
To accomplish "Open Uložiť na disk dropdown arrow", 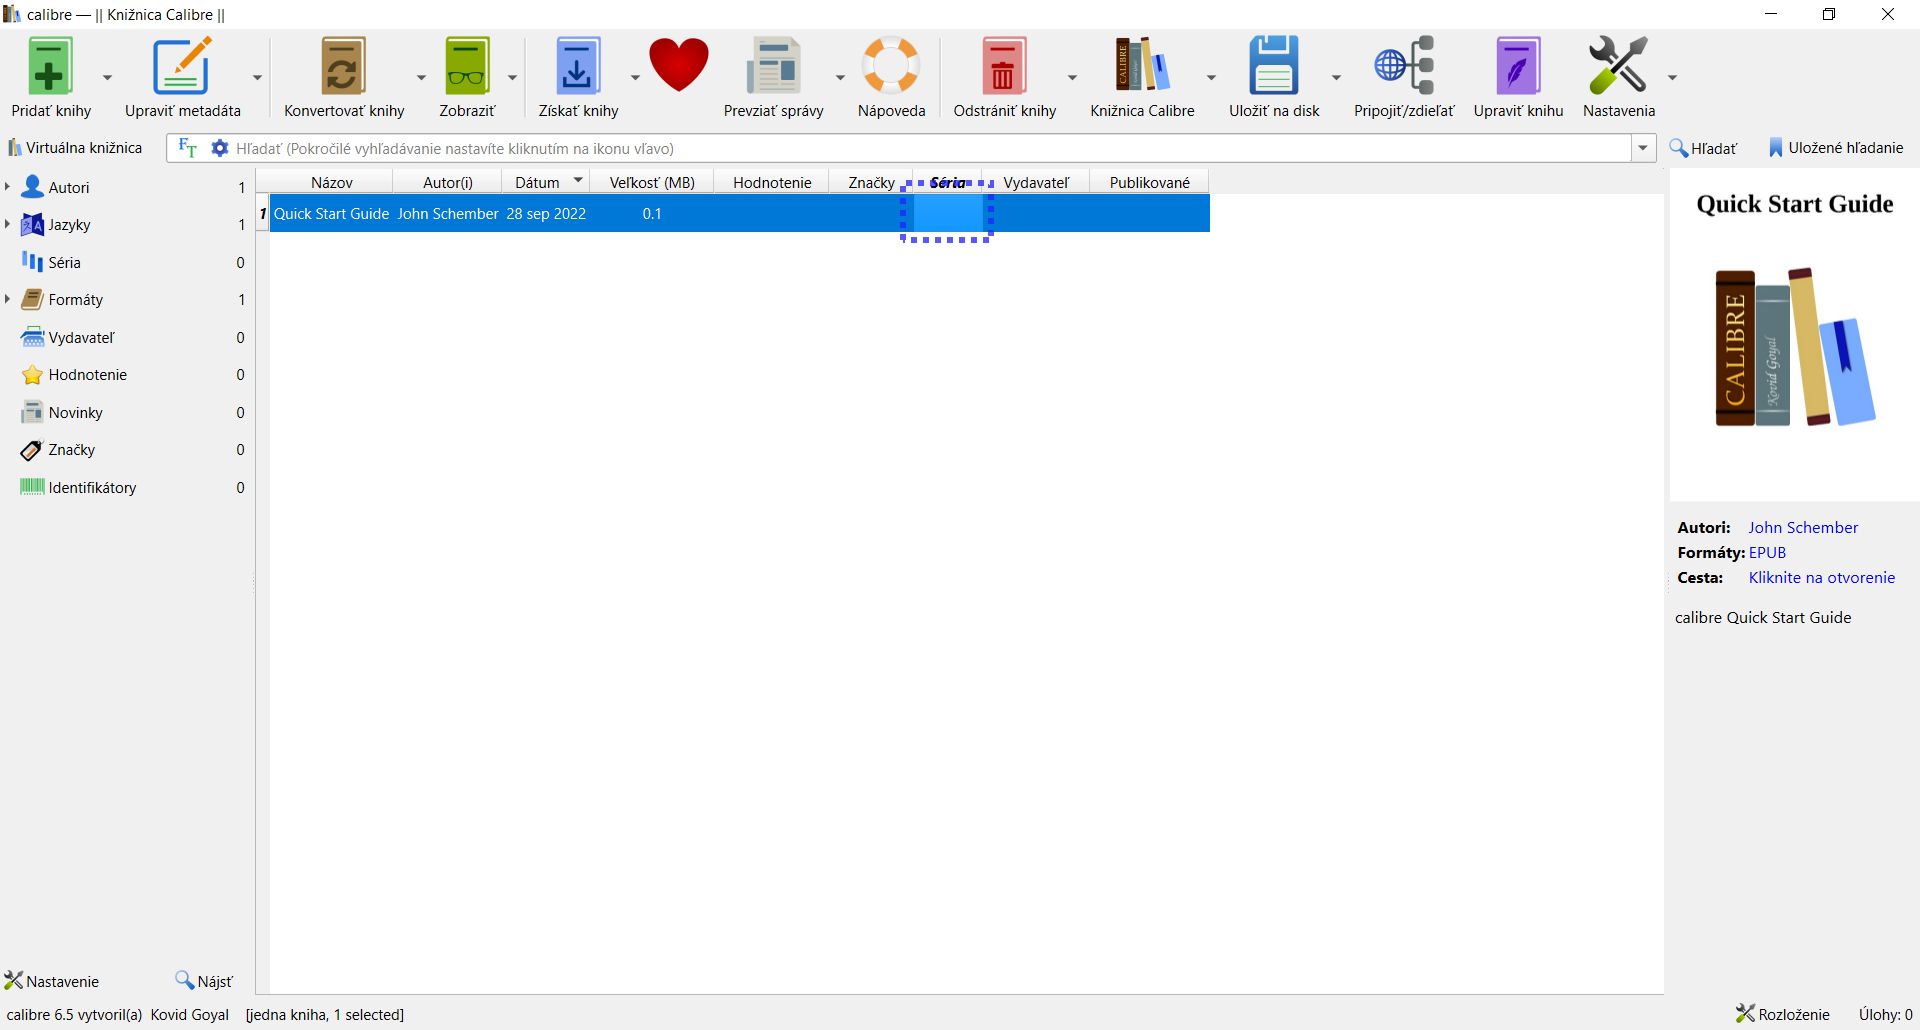I will tap(1336, 77).
